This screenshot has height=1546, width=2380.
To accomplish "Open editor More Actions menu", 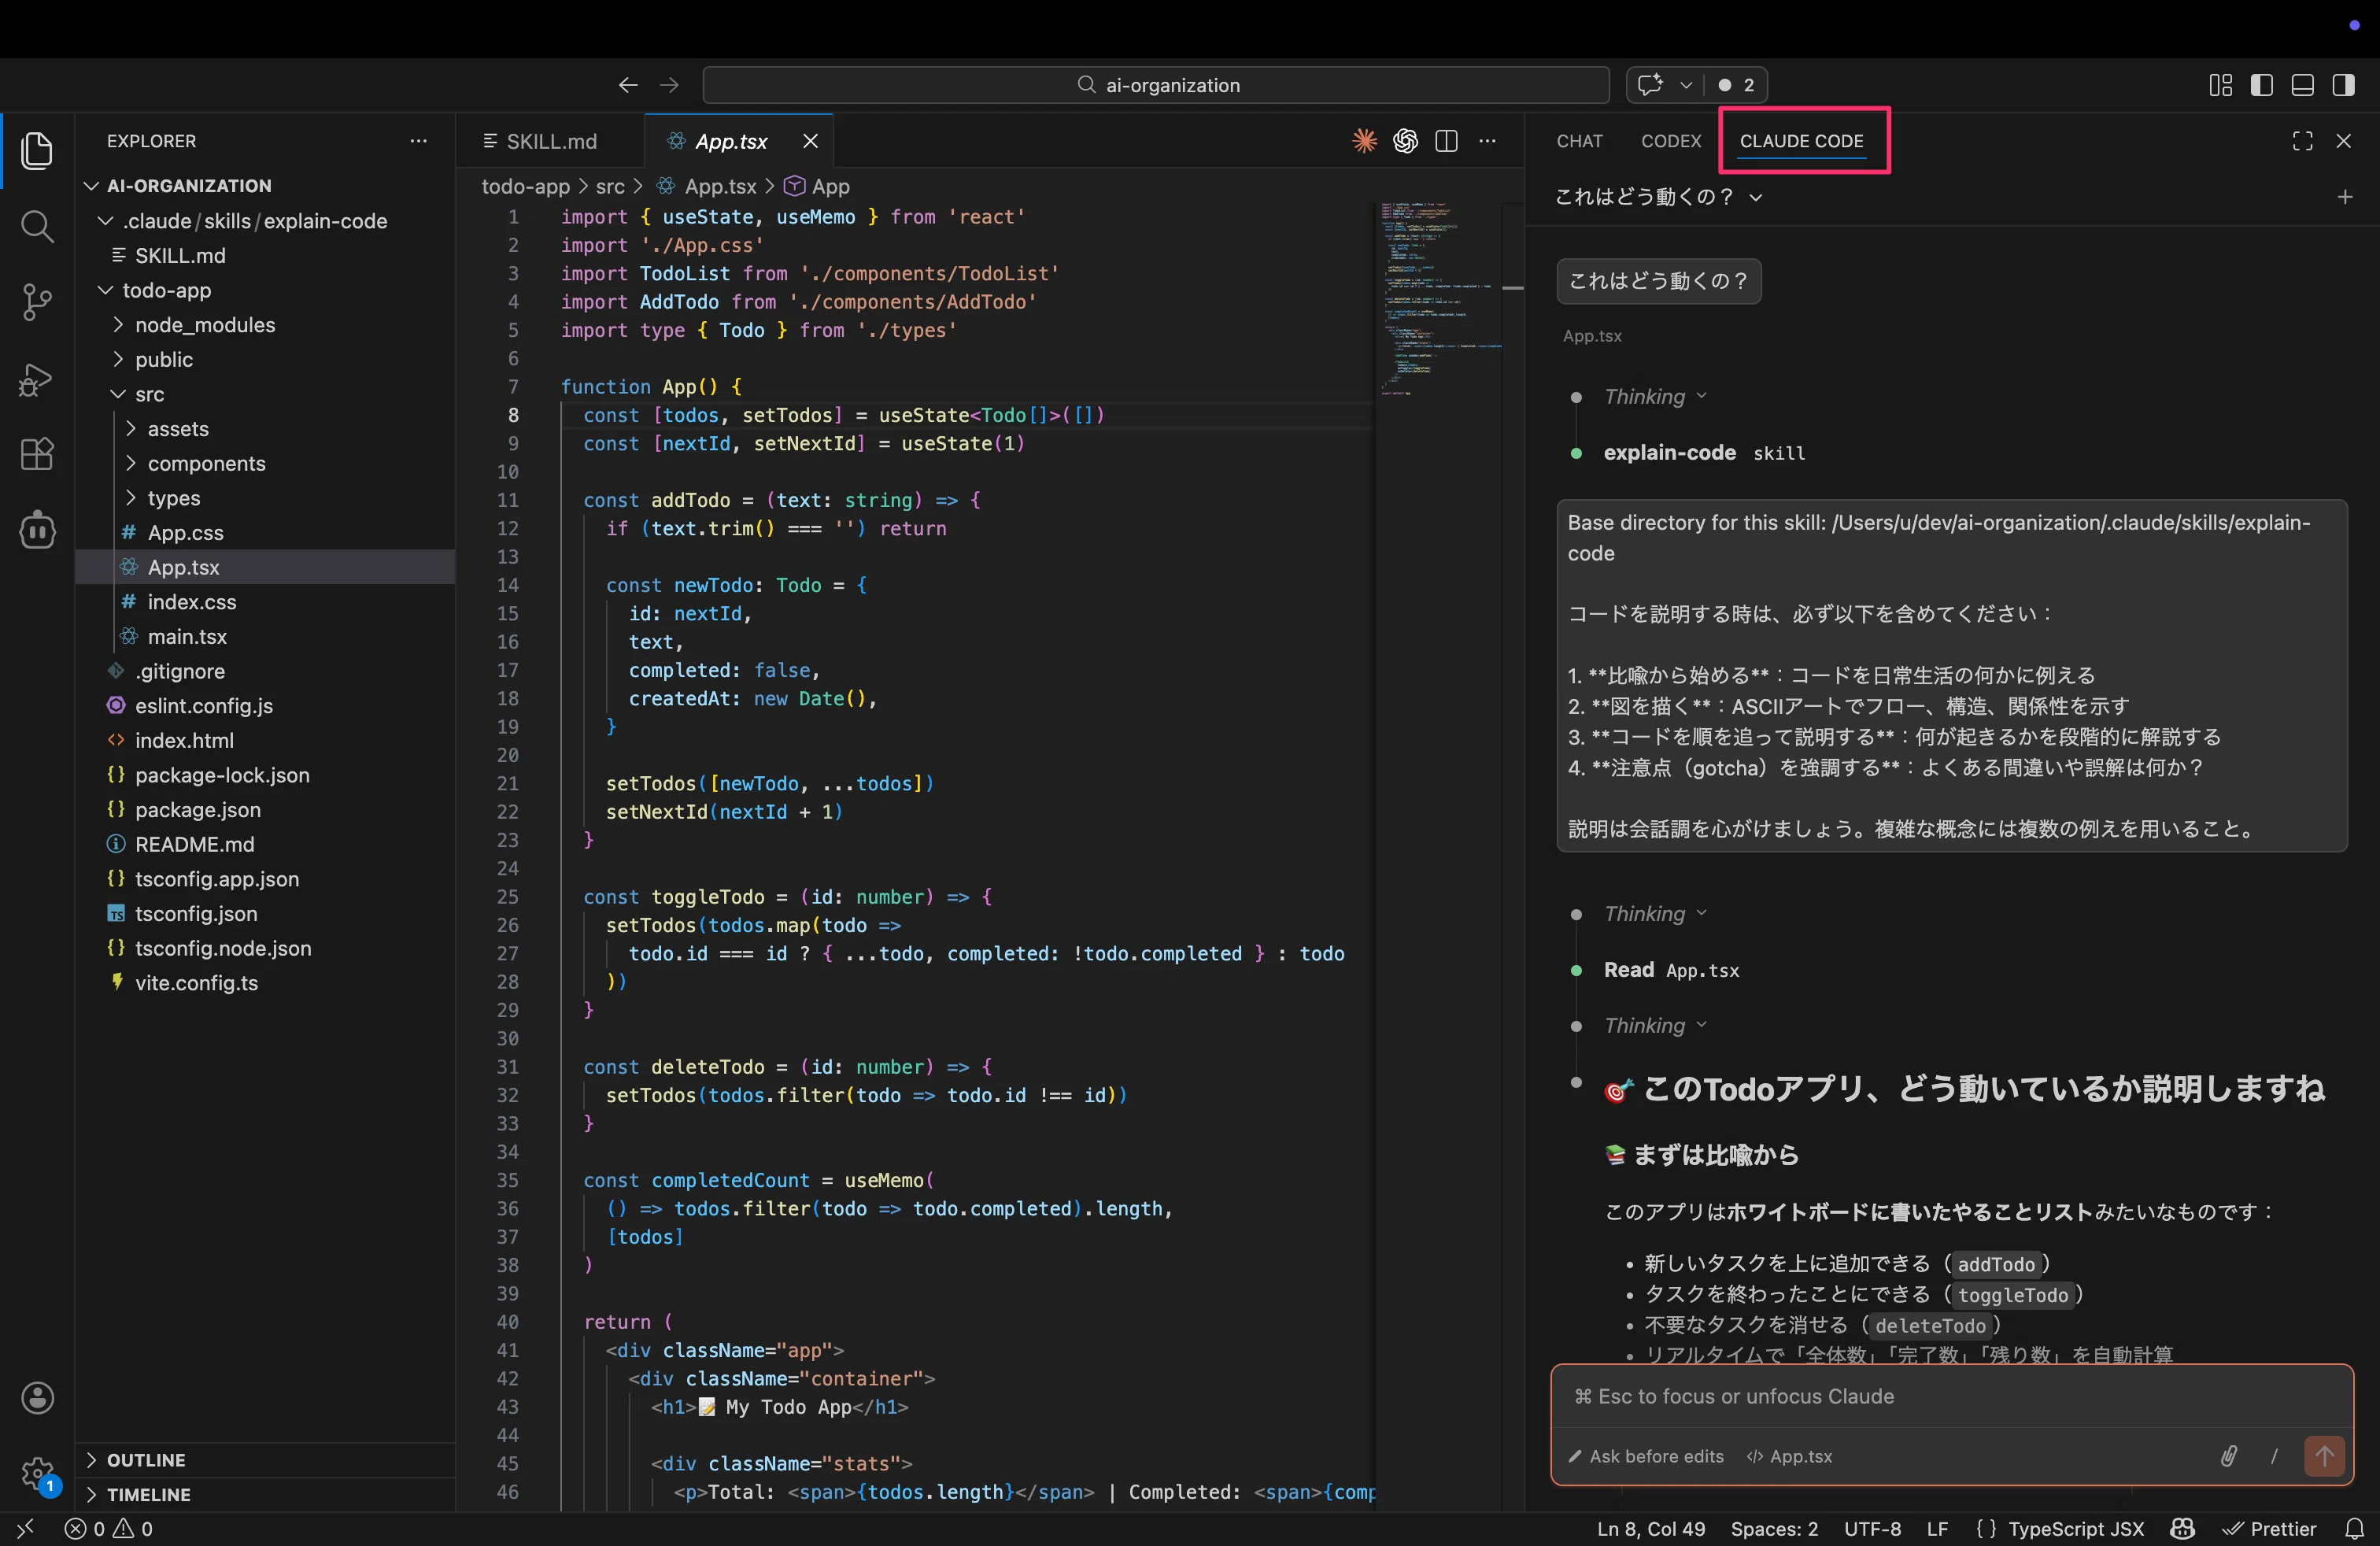I will (1488, 141).
